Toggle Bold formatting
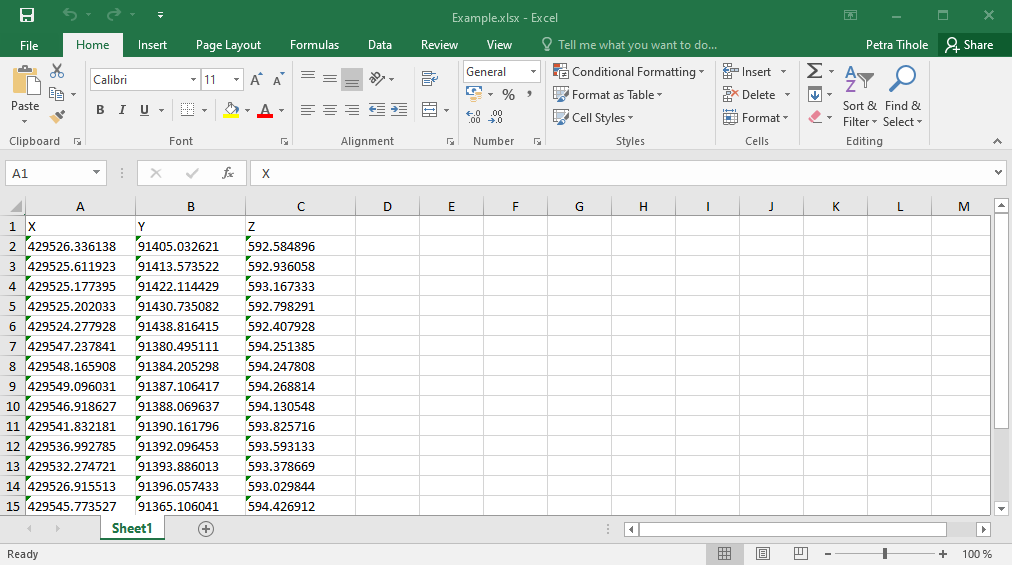 click(100, 110)
